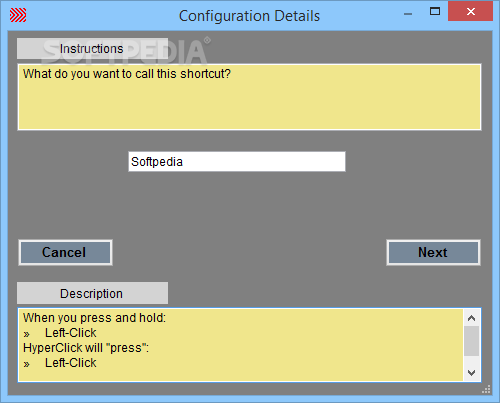Click the Description header label
This screenshot has height=403, width=500.
[92, 293]
